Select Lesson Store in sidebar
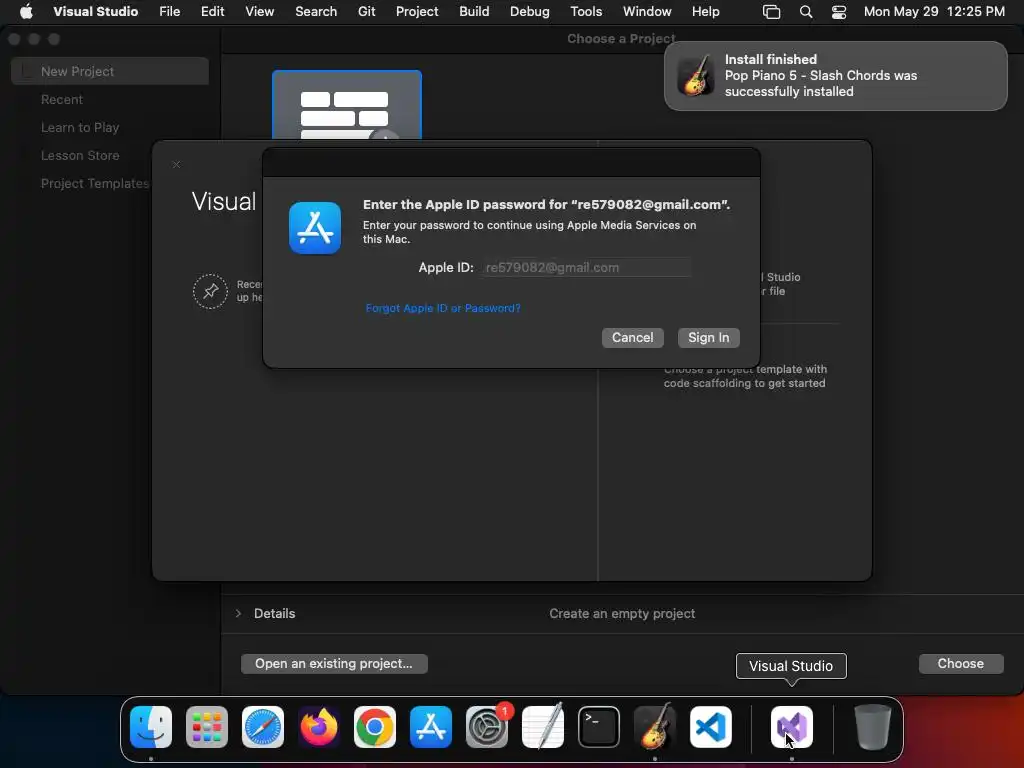The height and width of the screenshot is (768, 1024). [80, 155]
